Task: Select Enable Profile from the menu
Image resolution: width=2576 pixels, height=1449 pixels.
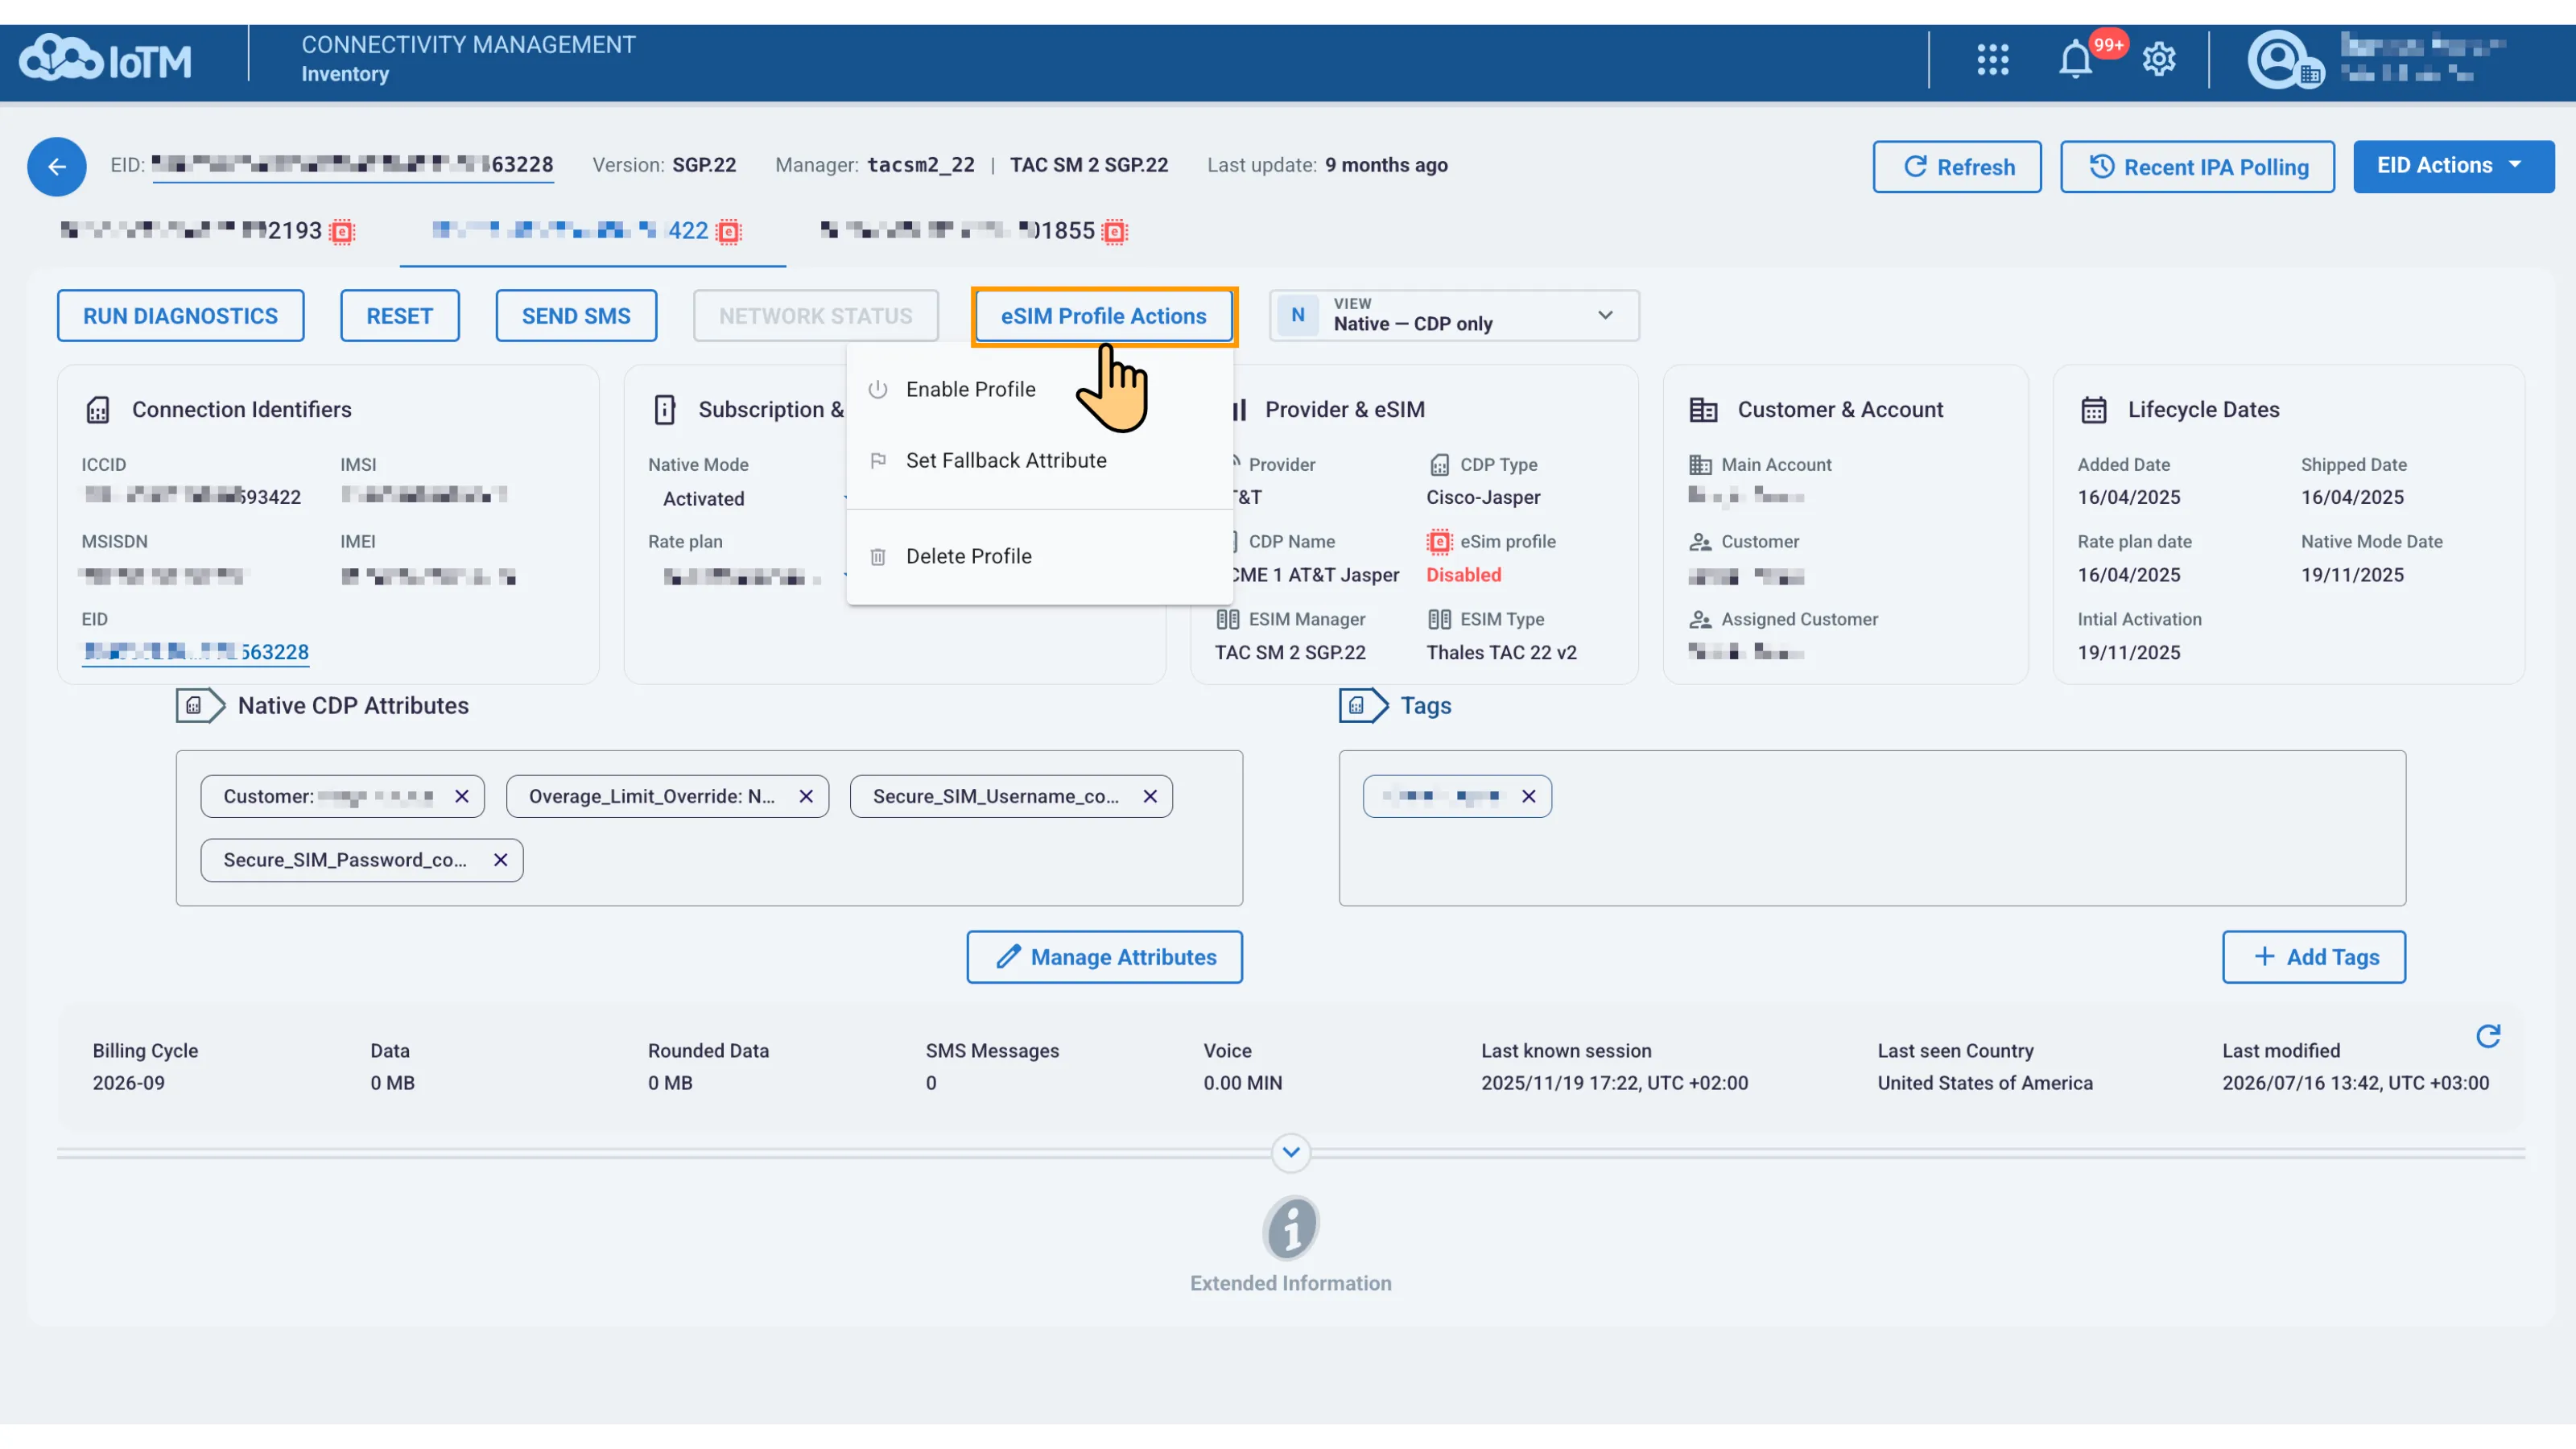Action: tap(1039, 390)
